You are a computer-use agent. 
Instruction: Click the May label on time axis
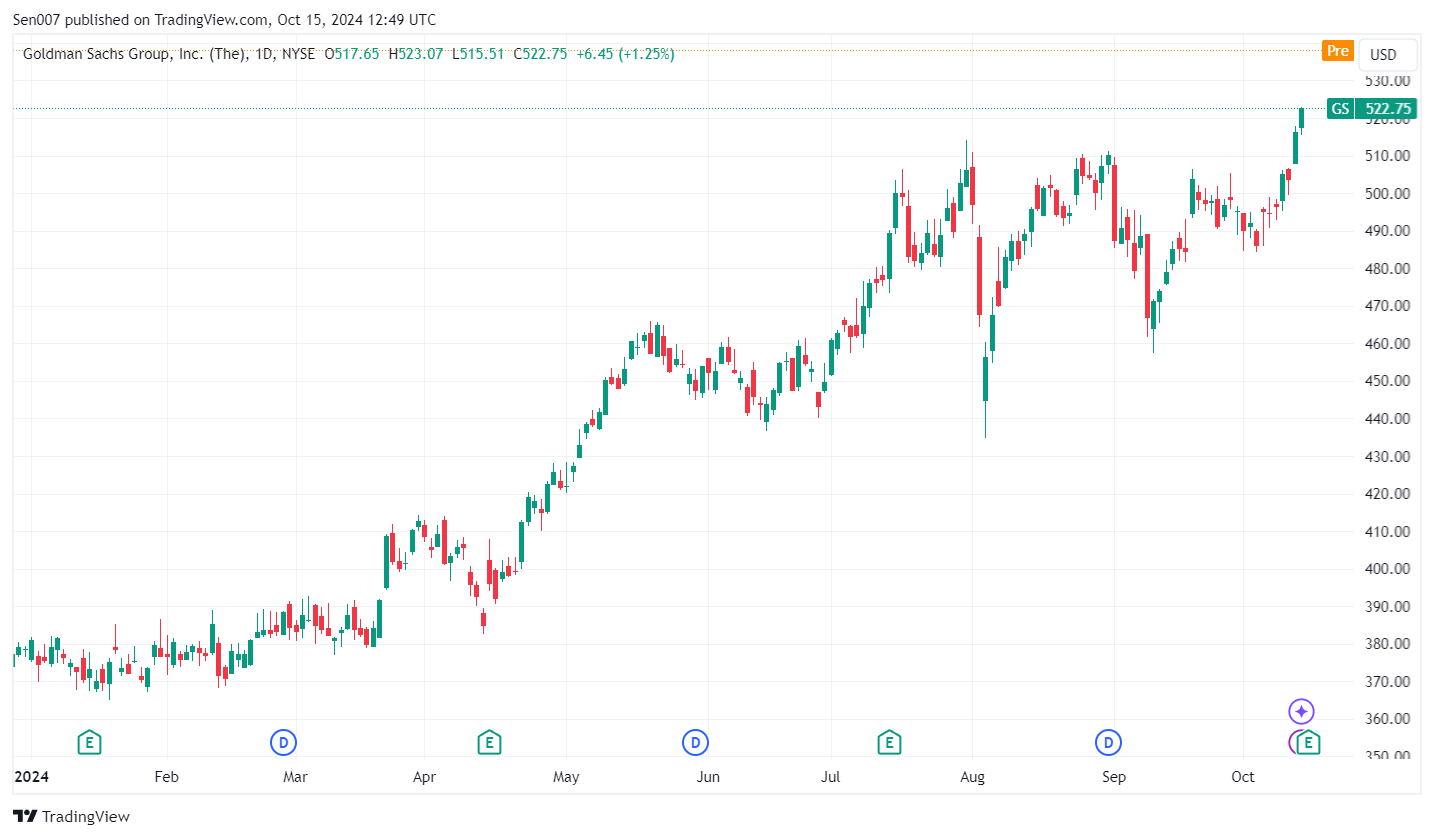[566, 777]
